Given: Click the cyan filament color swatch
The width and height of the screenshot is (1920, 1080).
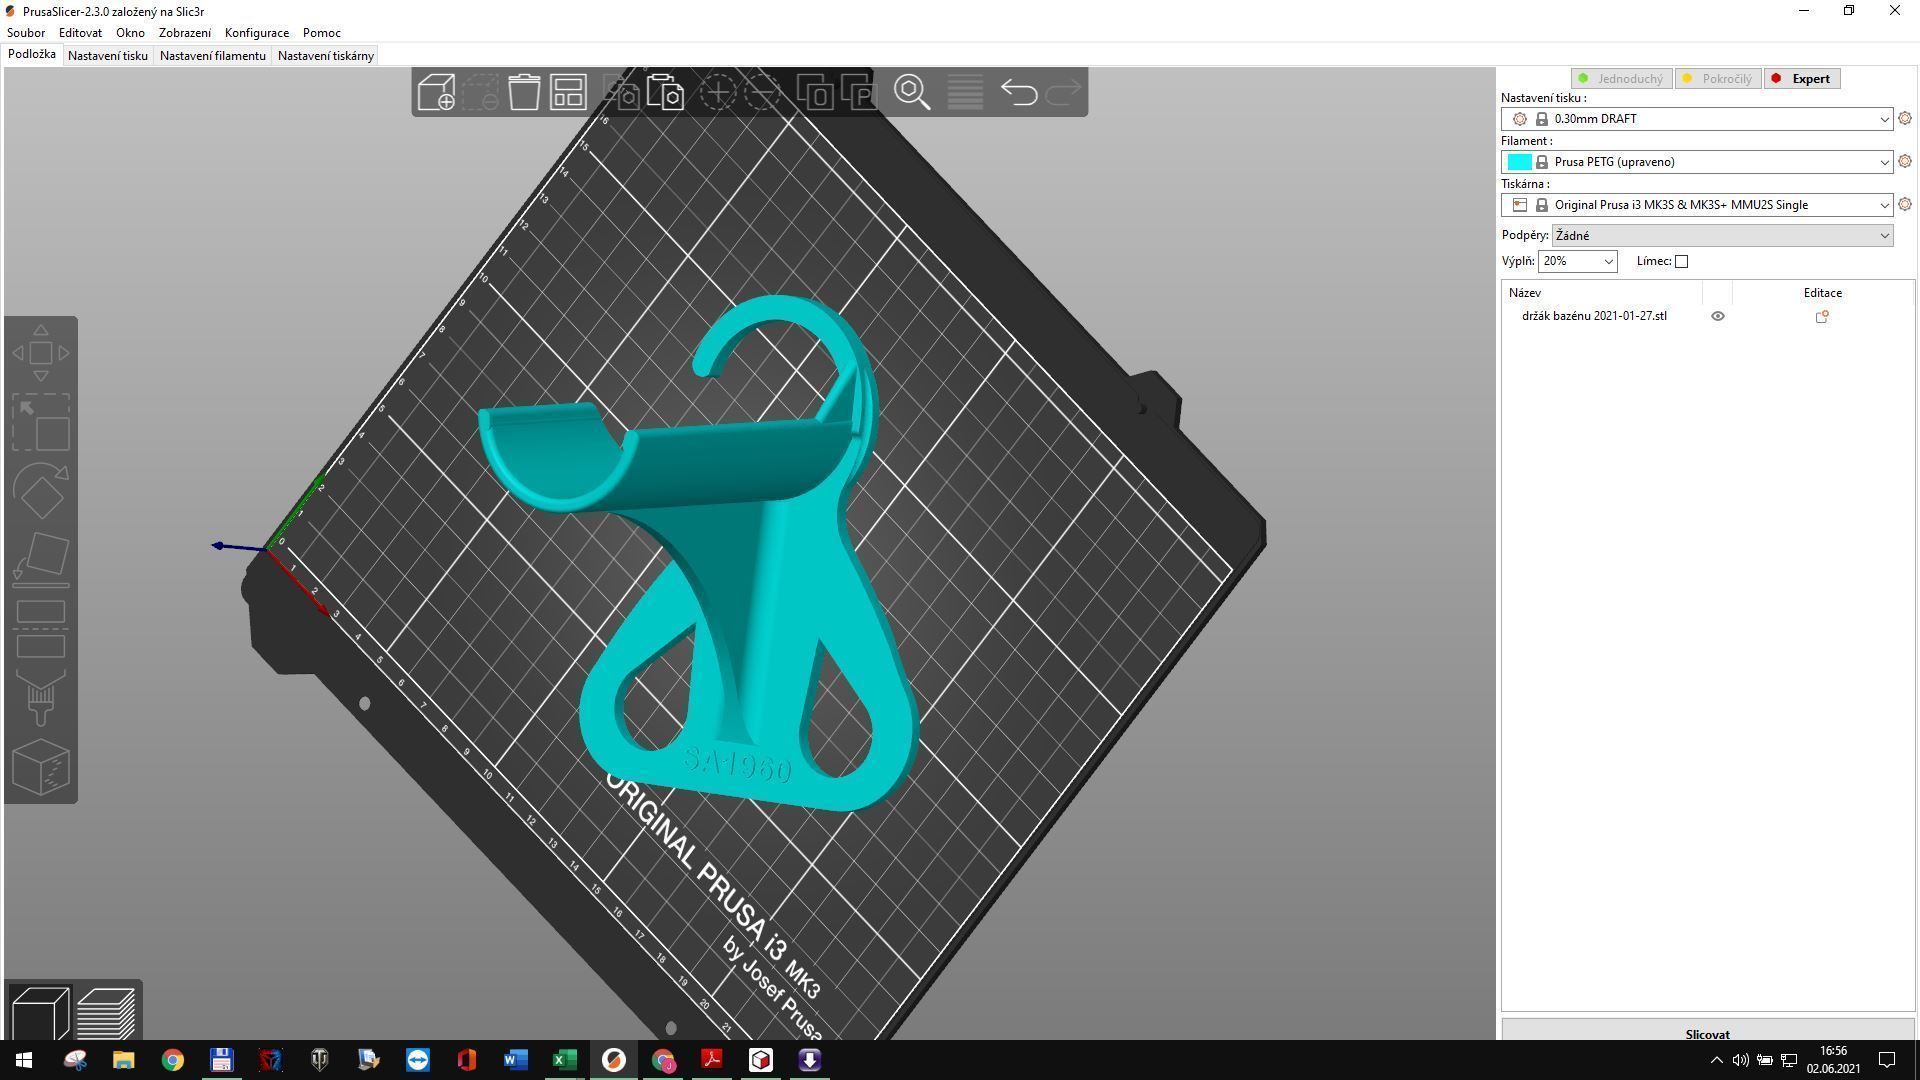Looking at the screenshot, I should pyautogui.click(x=1519, y=162).
